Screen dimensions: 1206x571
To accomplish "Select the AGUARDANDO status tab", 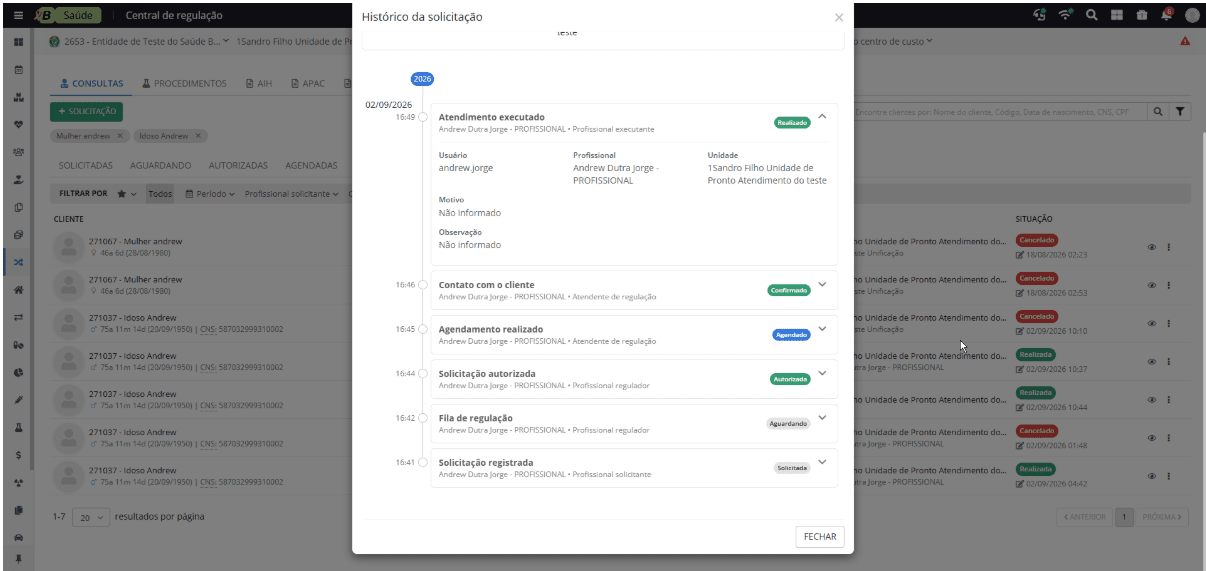I will pyautogui.click(x=160, y=165).
